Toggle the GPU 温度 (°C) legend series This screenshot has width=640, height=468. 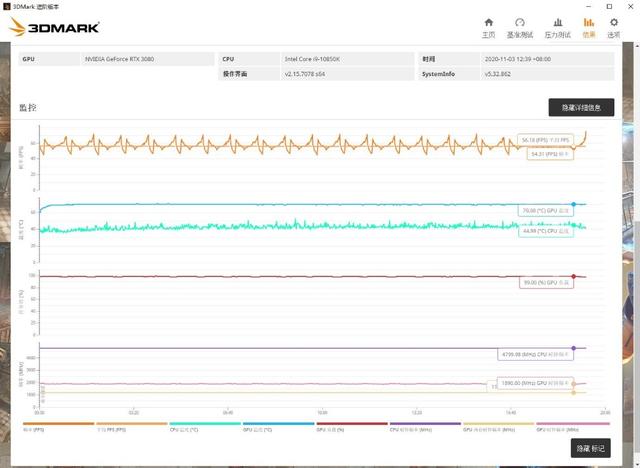278,427
